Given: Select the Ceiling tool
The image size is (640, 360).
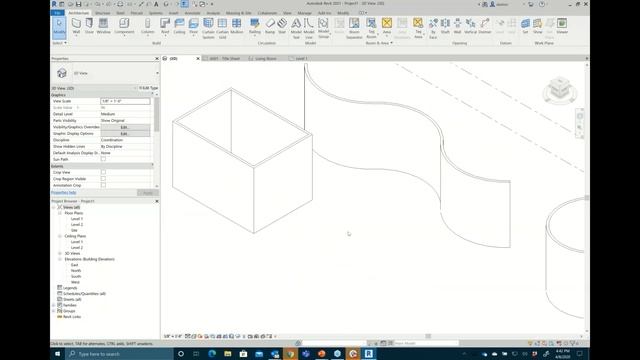Looking at the screenshot, I should pyautogui.click(x=179, y=26).
